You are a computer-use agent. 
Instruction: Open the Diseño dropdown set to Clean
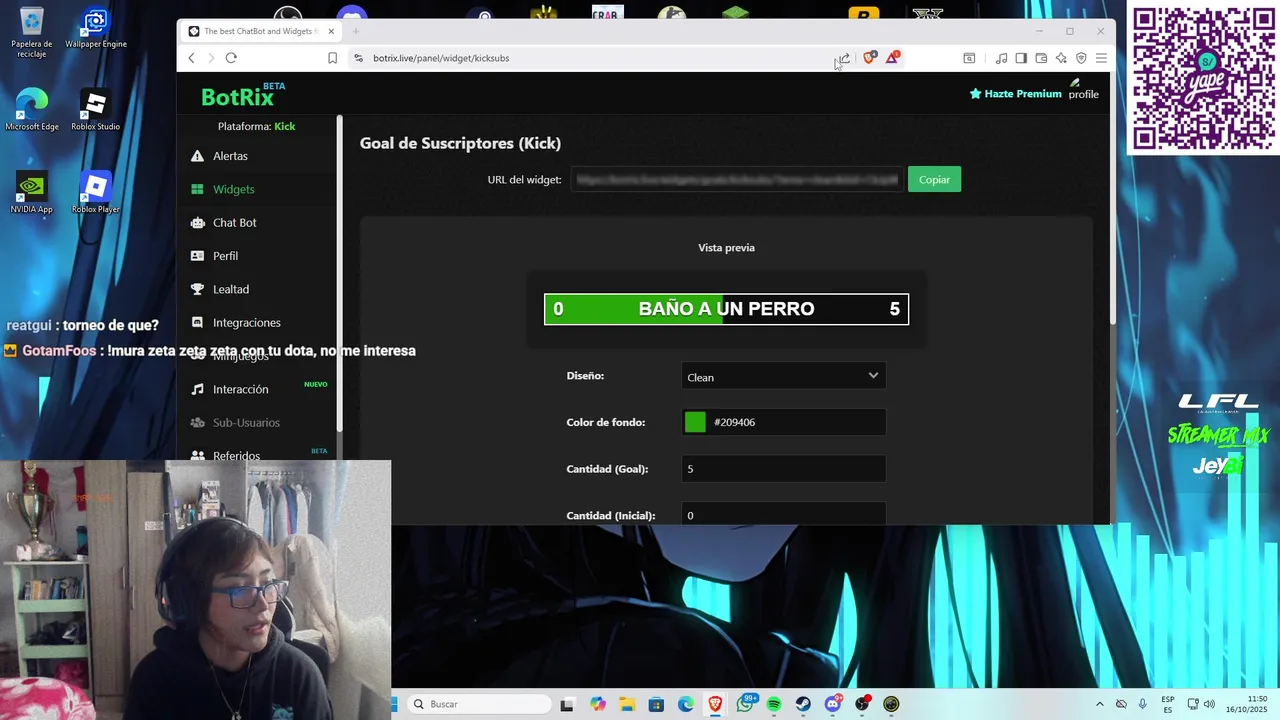tap(783, 376)
